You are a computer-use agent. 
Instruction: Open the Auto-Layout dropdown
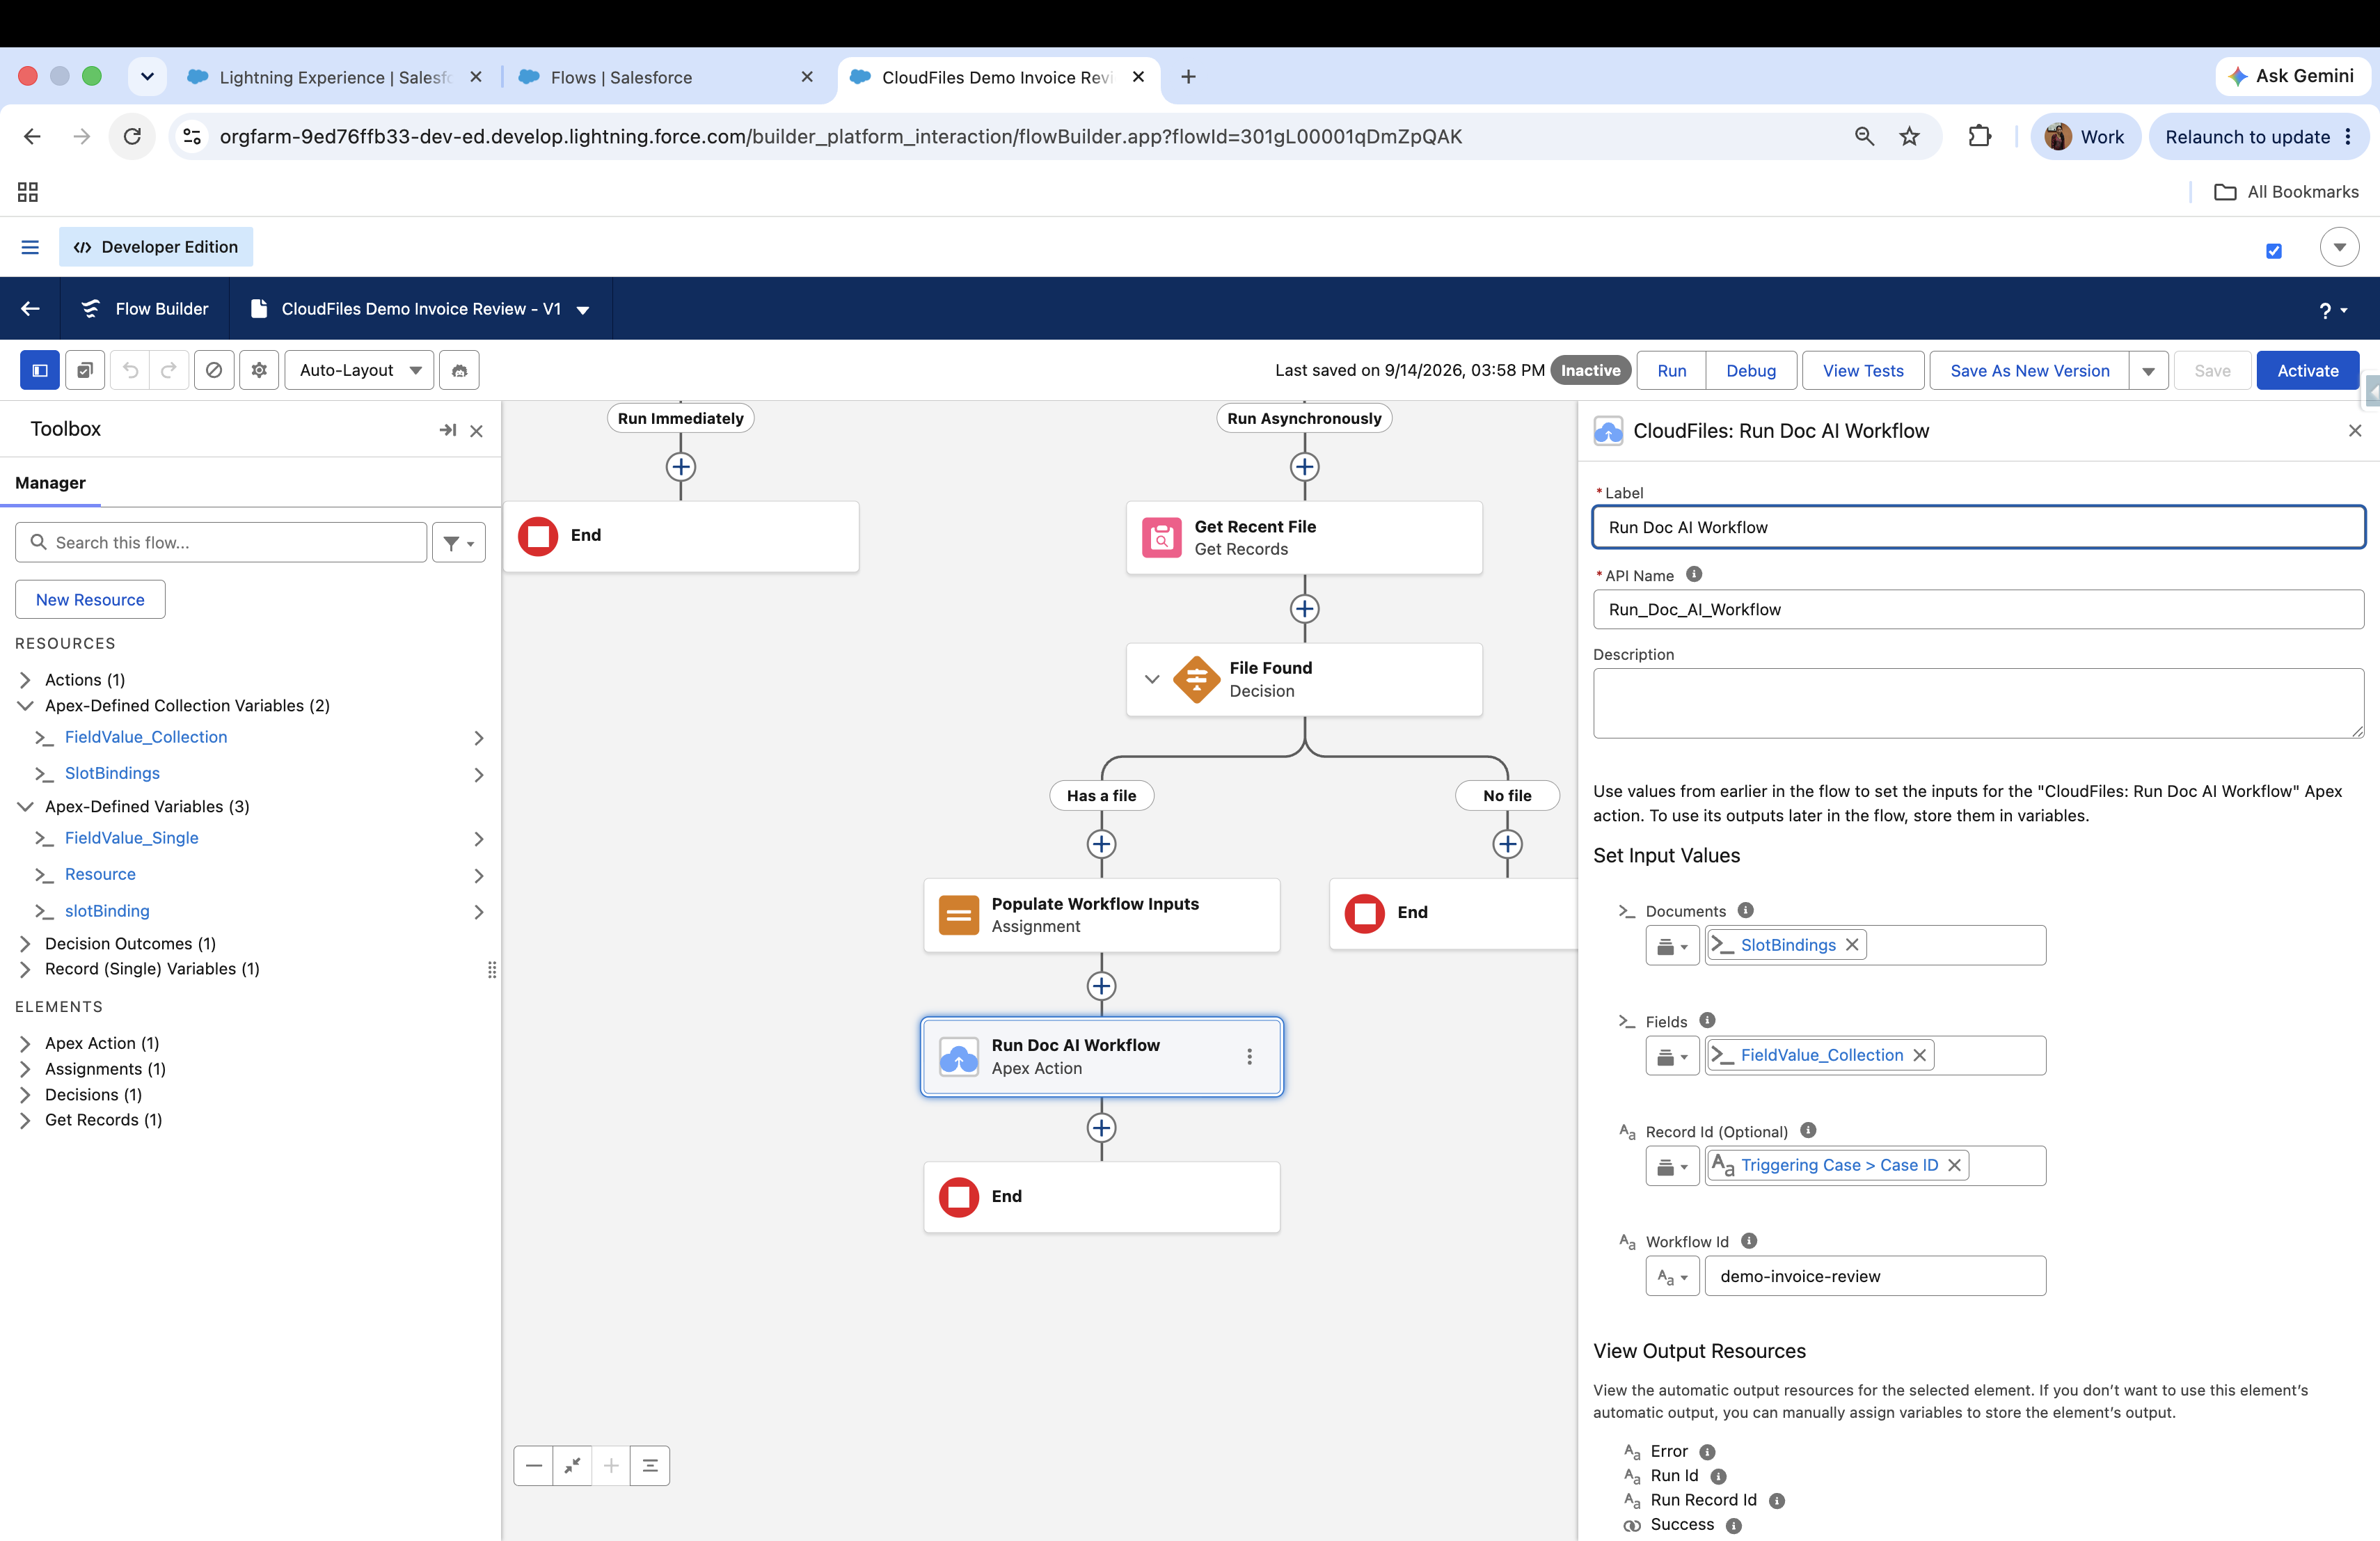tap(359, 370)
